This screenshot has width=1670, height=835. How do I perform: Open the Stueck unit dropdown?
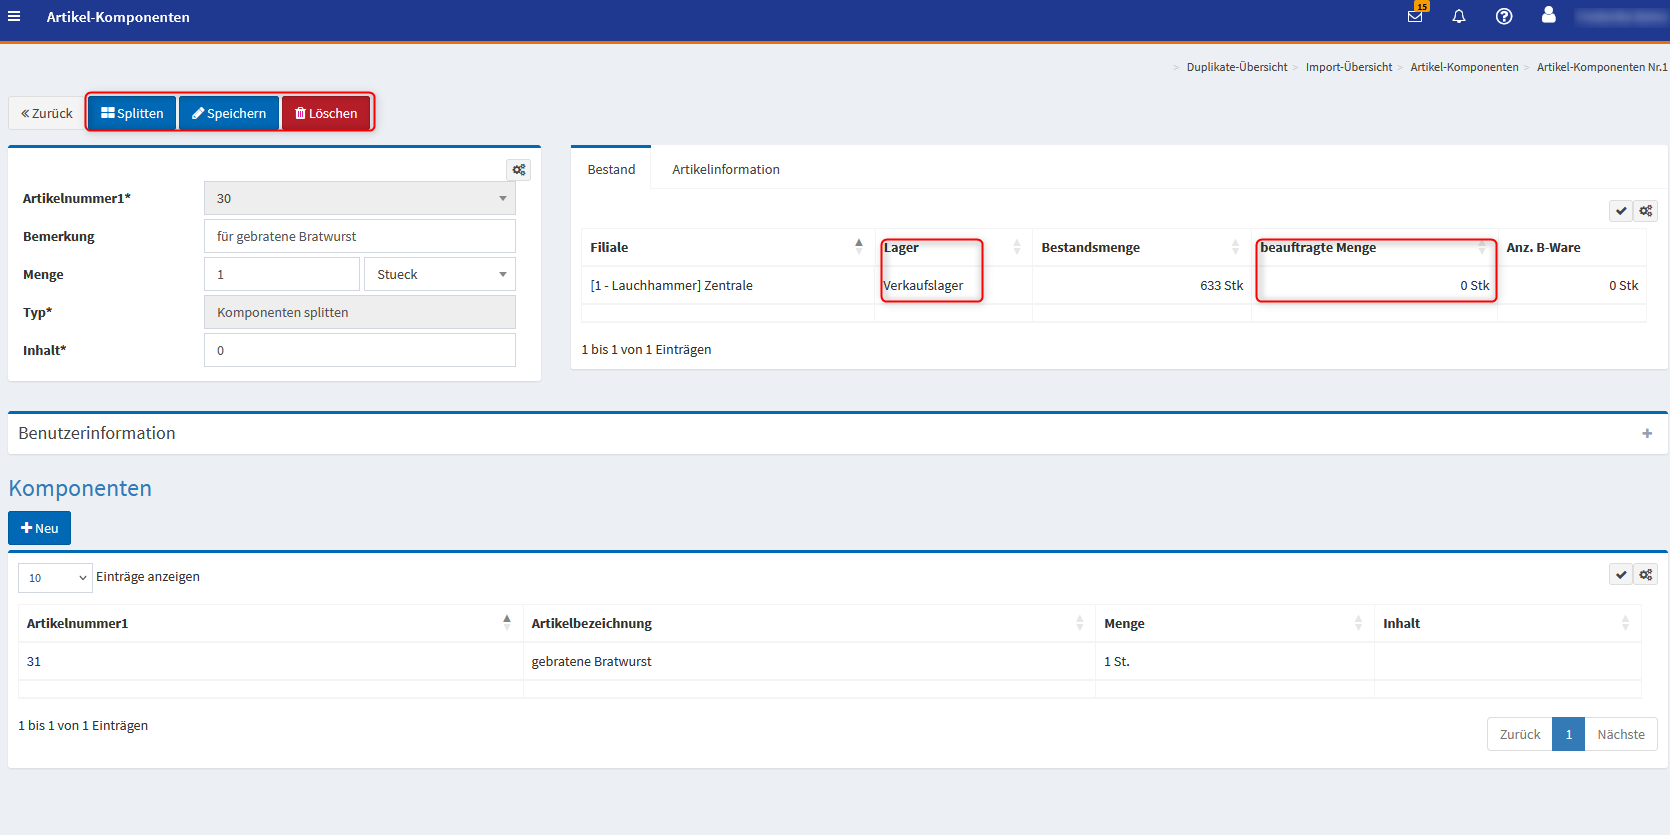click(440, 274)
